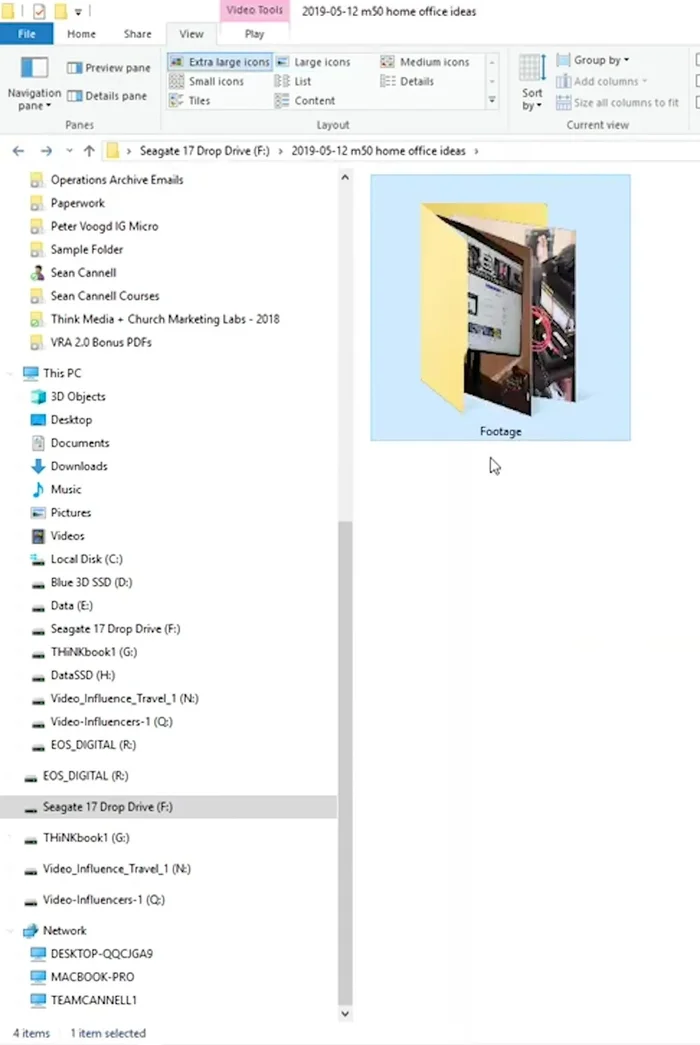This screenshot has width=700, height=1045.
Task: Click the Documents icon
Action: pos(38,443)
